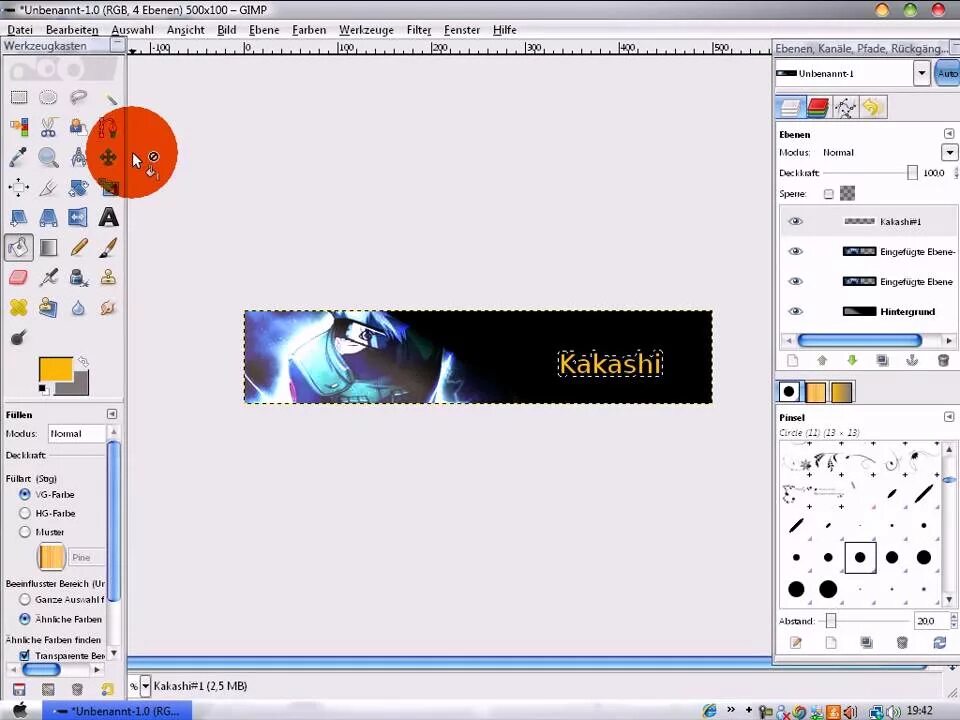
Task: Switch to the Channels (Kanäle) tab
Action: coord(817,108)
